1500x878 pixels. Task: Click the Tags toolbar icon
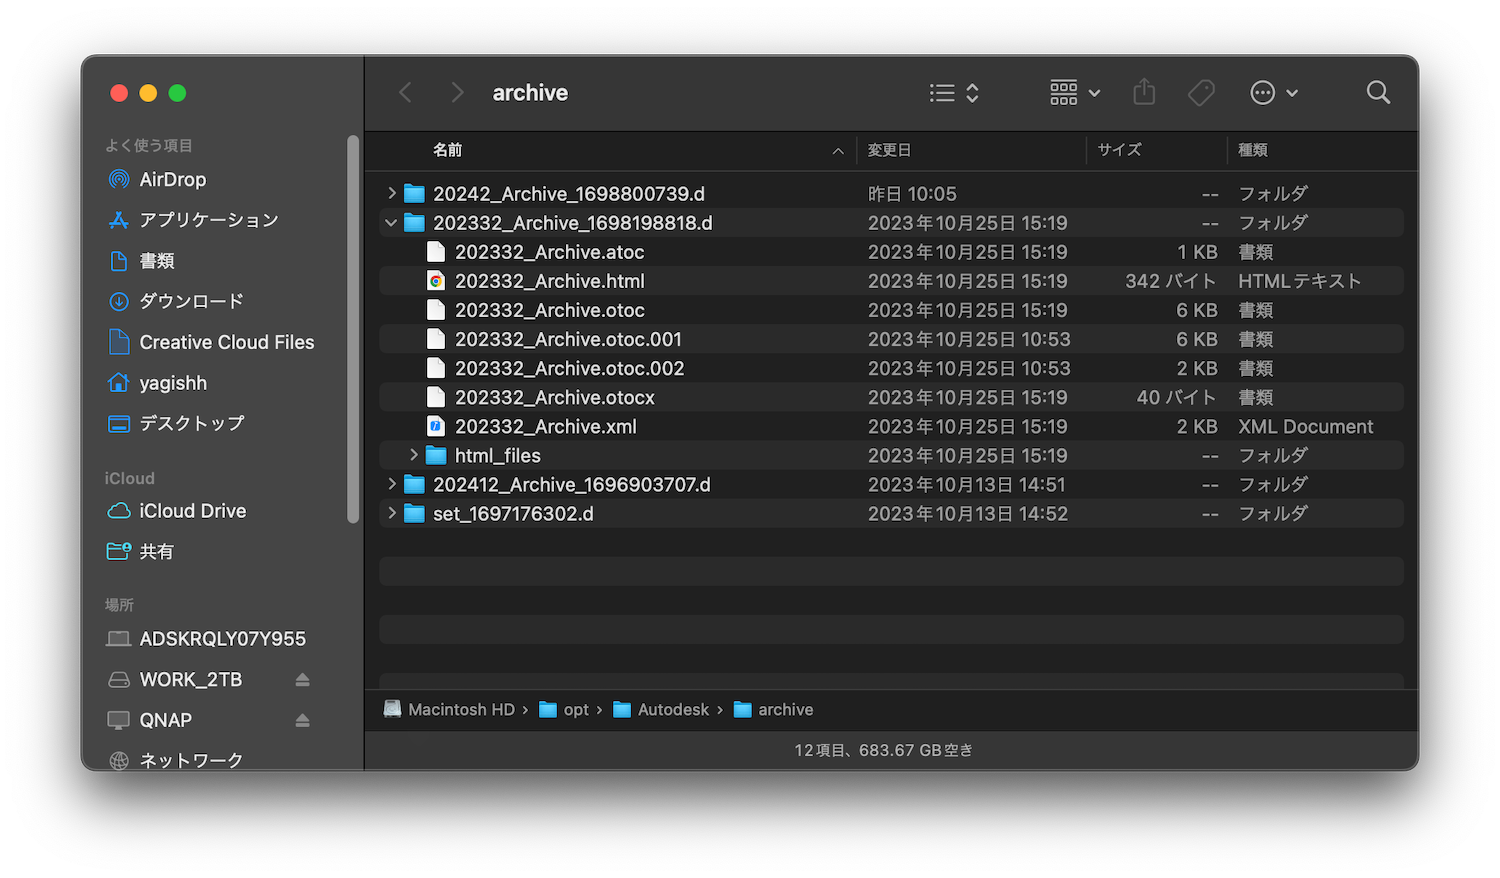click(1201, 92)
